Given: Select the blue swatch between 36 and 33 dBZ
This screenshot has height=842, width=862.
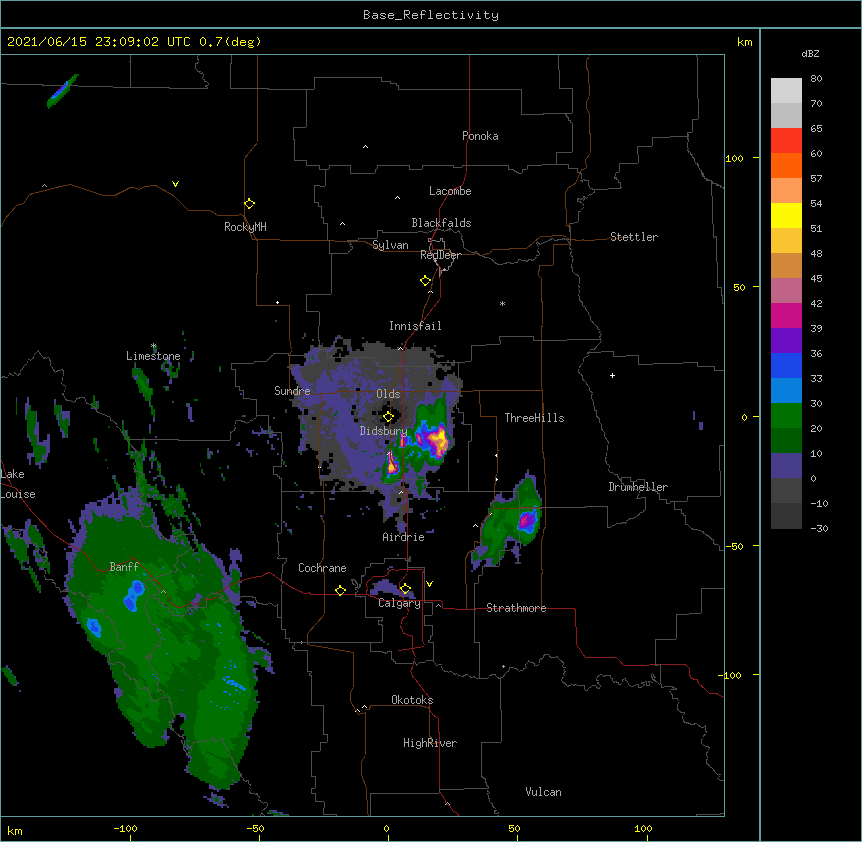Looking at the screenshot, I should click(x=786, y=365).
